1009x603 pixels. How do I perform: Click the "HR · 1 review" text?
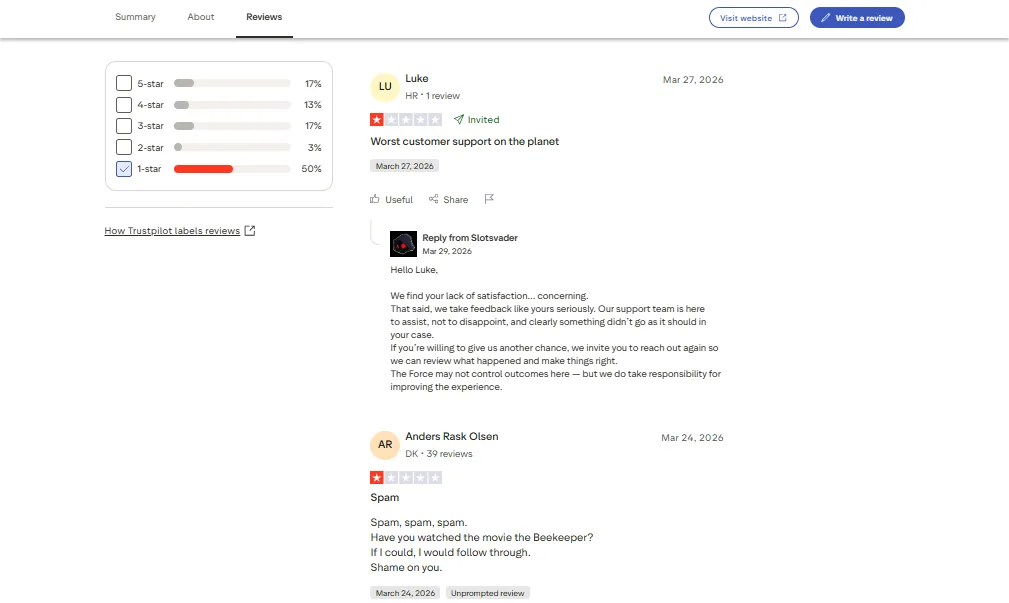coord(432,96)
